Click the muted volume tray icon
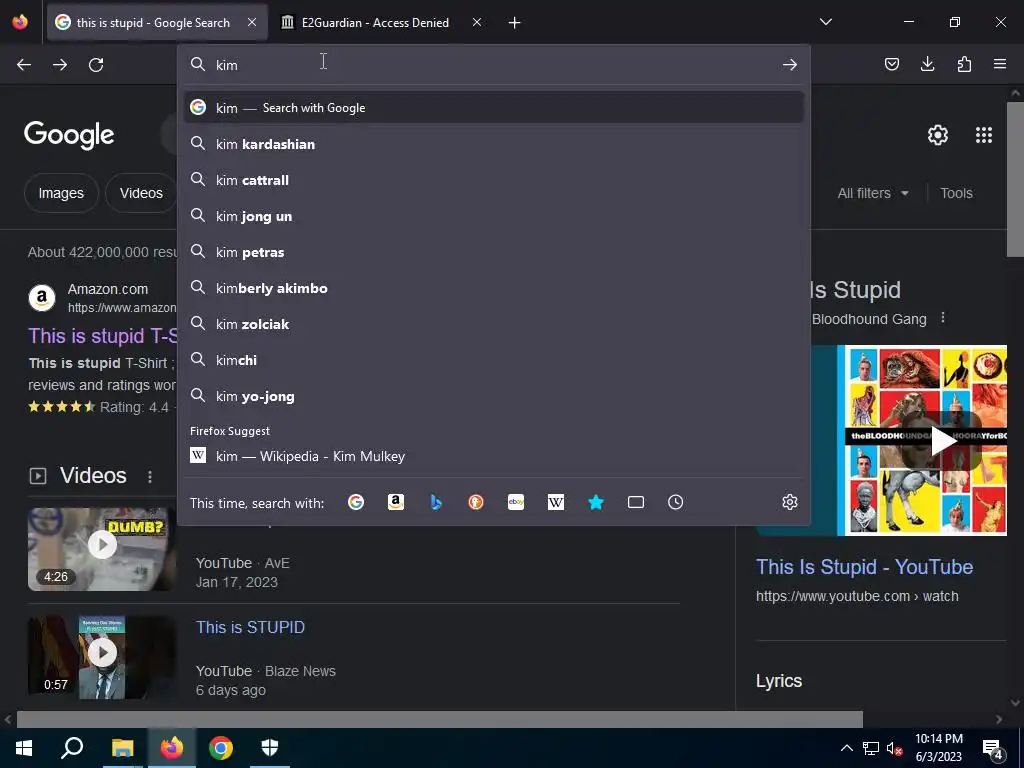The image size is (1024, 768). (894, 749)
